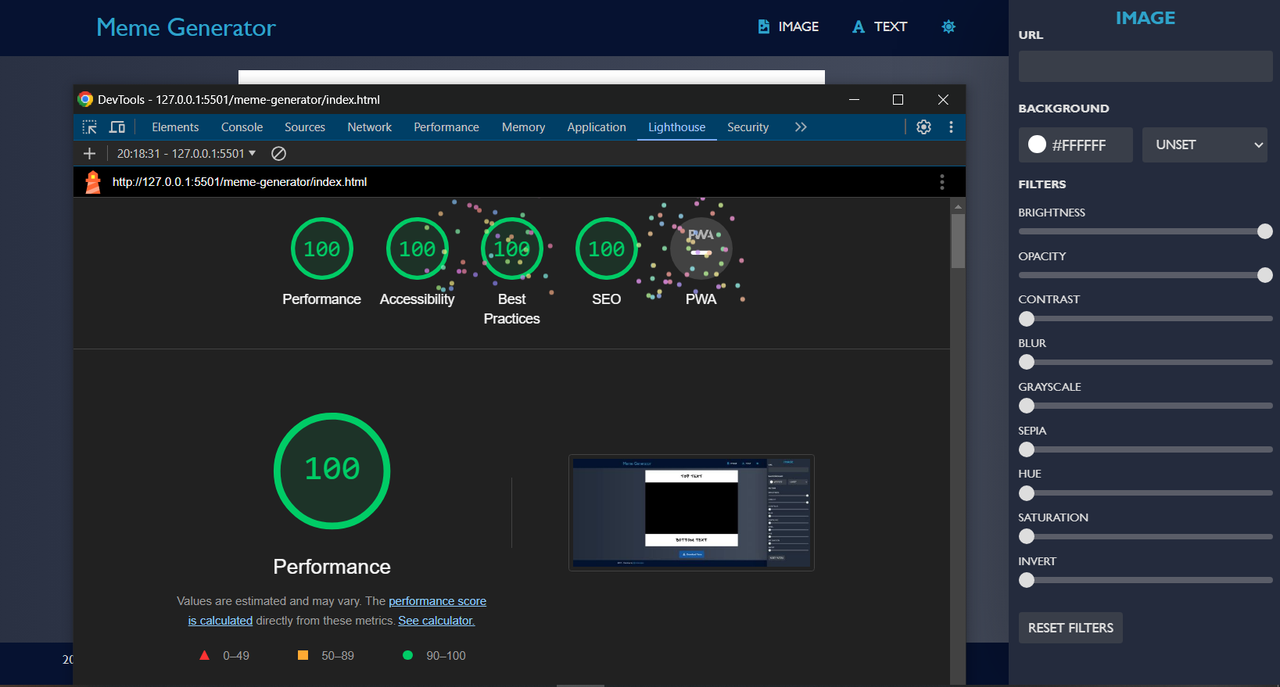Open the Lighthouse report tools menu

(942, 182)
